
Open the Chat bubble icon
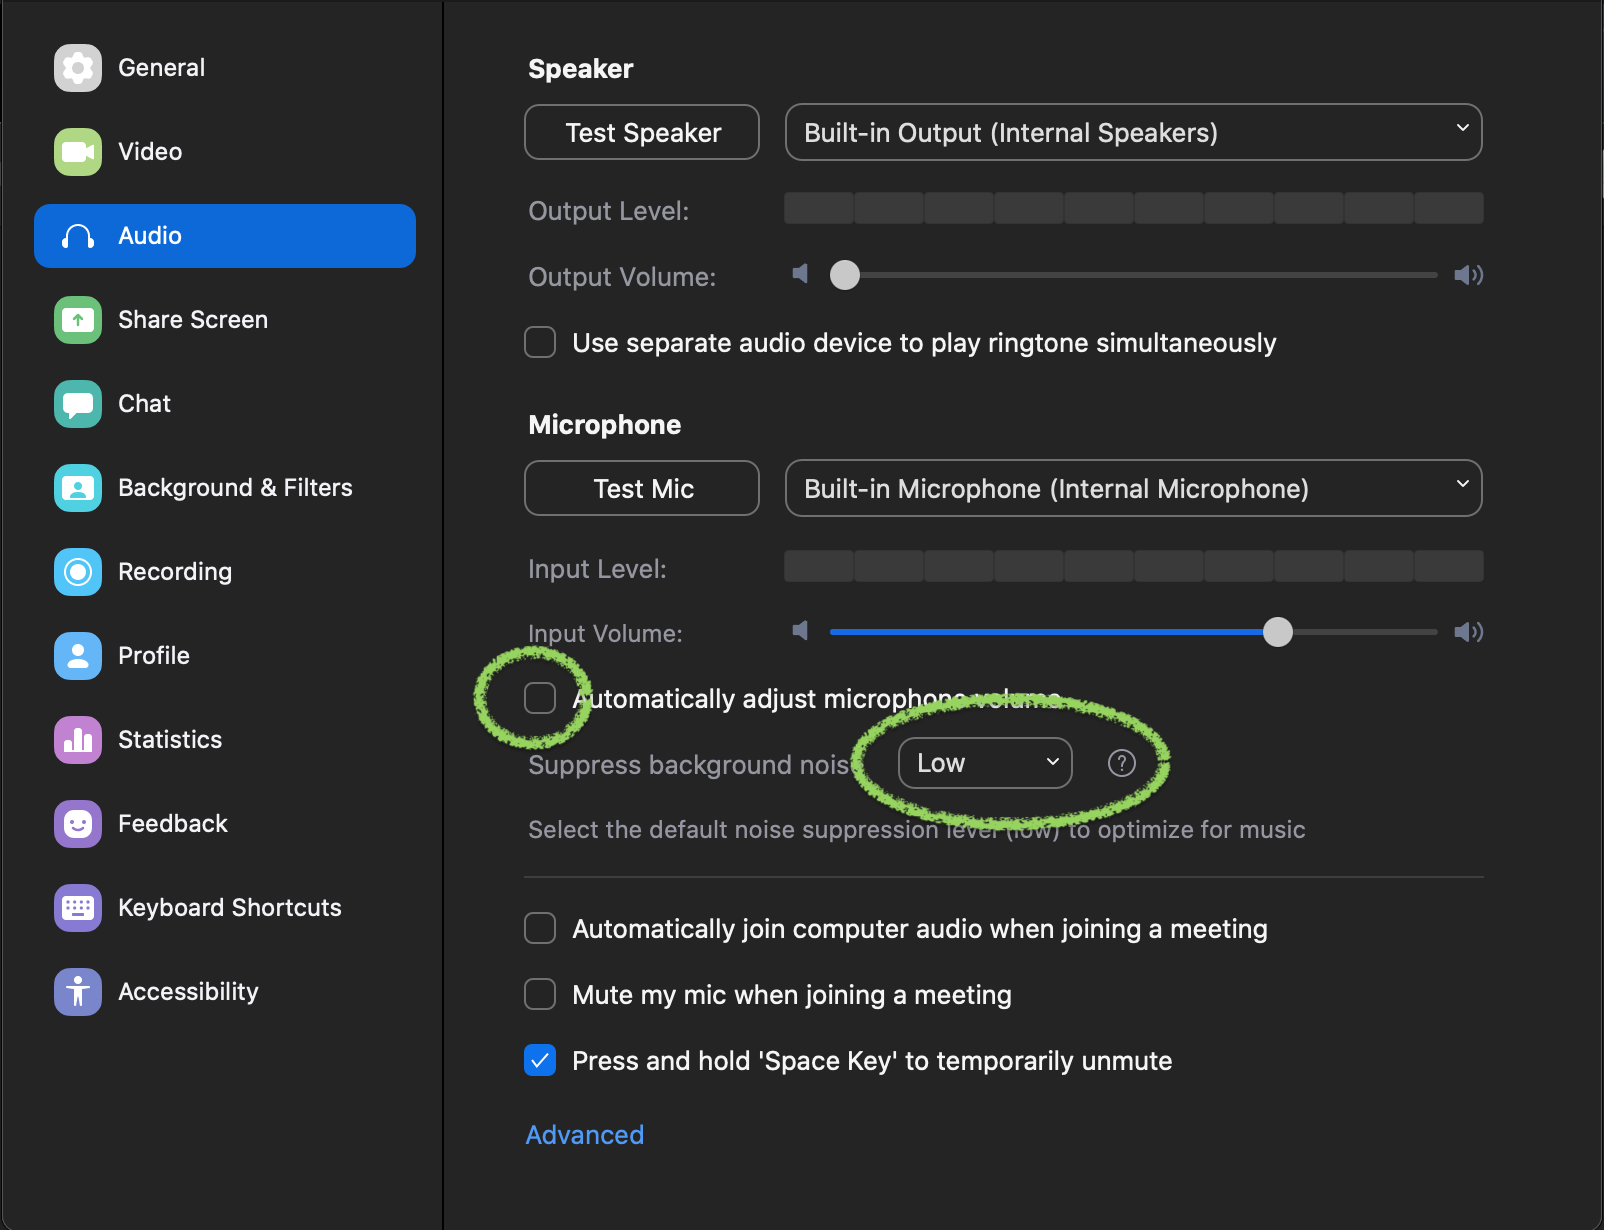tap(78, 404)
